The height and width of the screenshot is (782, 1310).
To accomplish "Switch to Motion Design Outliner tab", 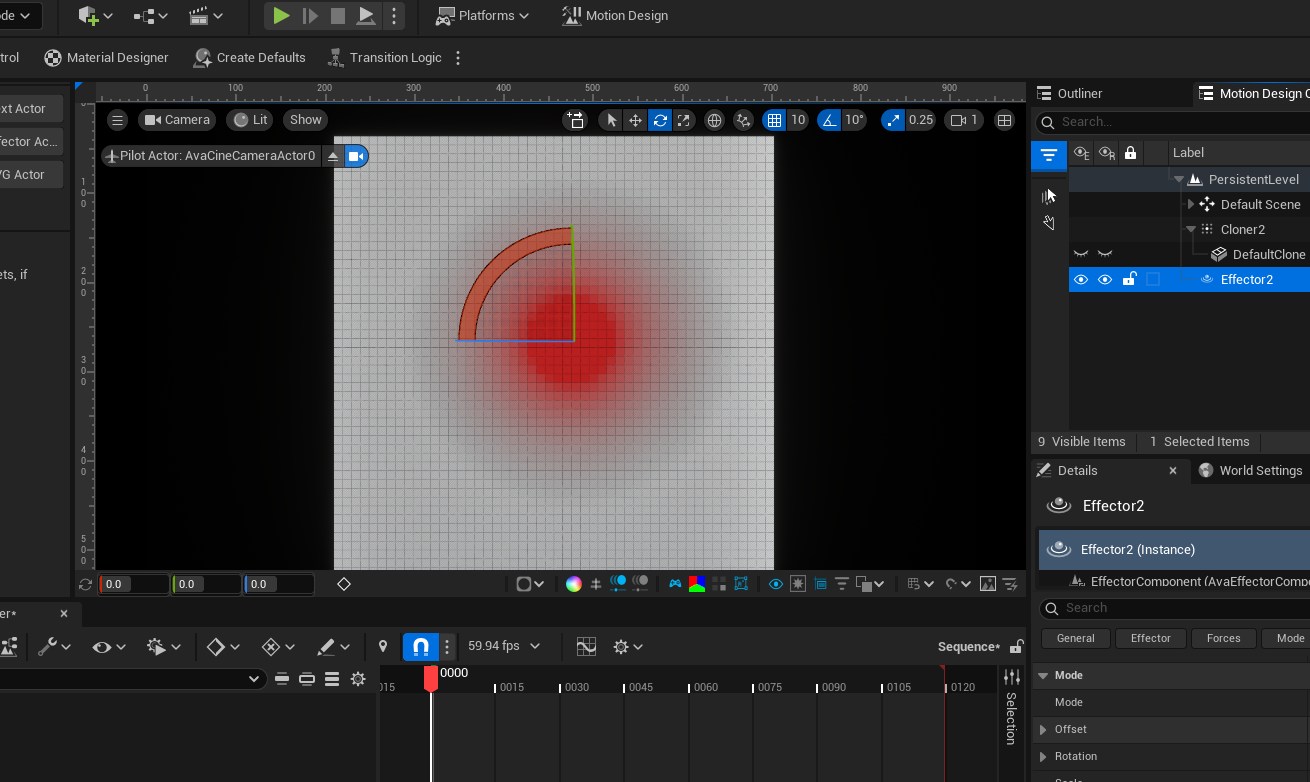I will [1253, 93].
